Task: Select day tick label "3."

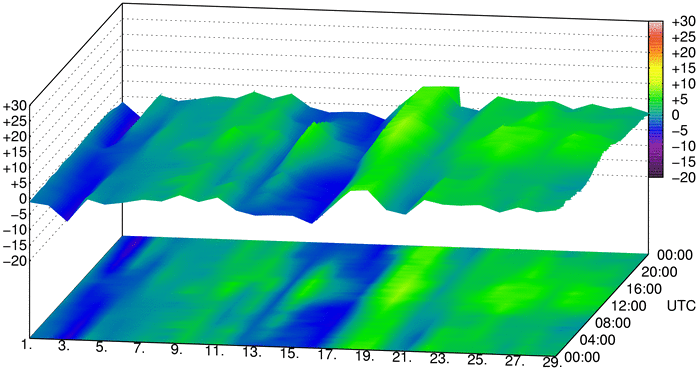Action: (x=64, y=346)
